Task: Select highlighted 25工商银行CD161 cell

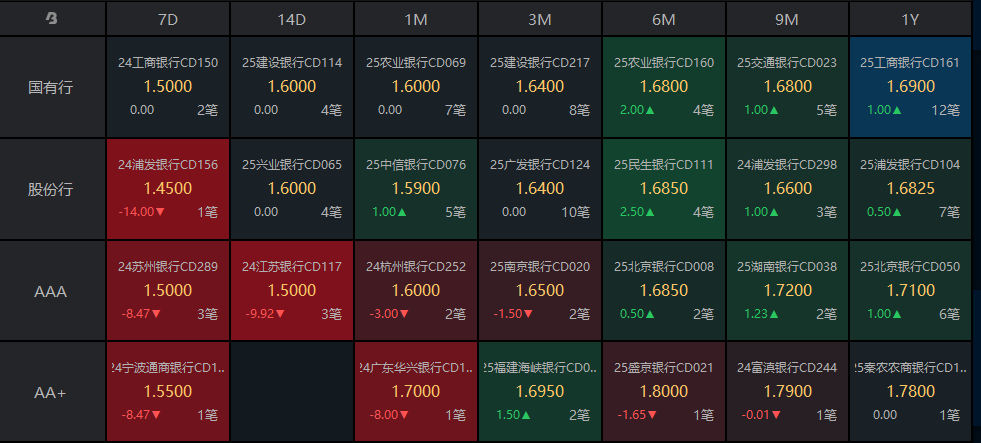Action: [910, 87]
